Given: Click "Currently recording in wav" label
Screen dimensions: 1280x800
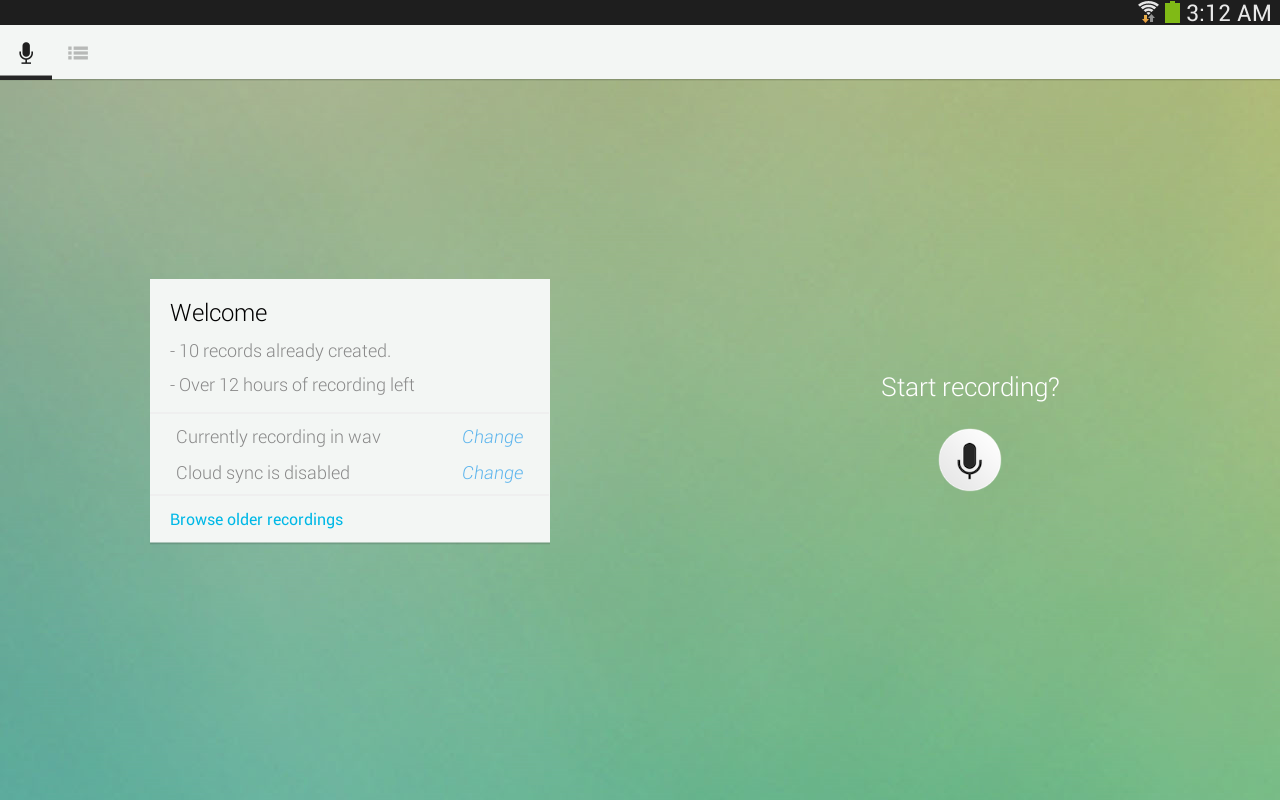Looking at the screenshot, I should coord(278,437).
